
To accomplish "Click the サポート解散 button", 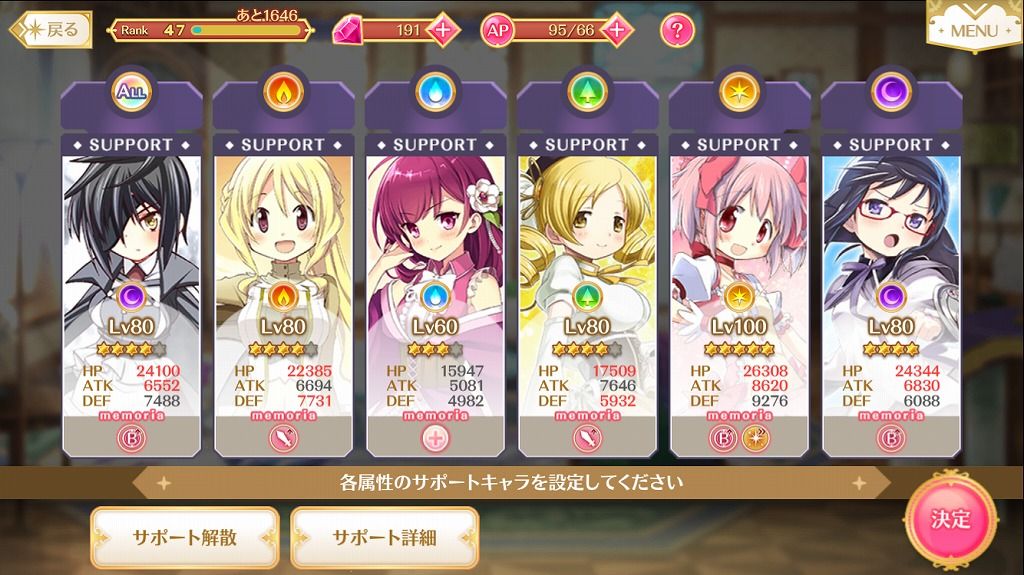I will (x=185, y=538).
